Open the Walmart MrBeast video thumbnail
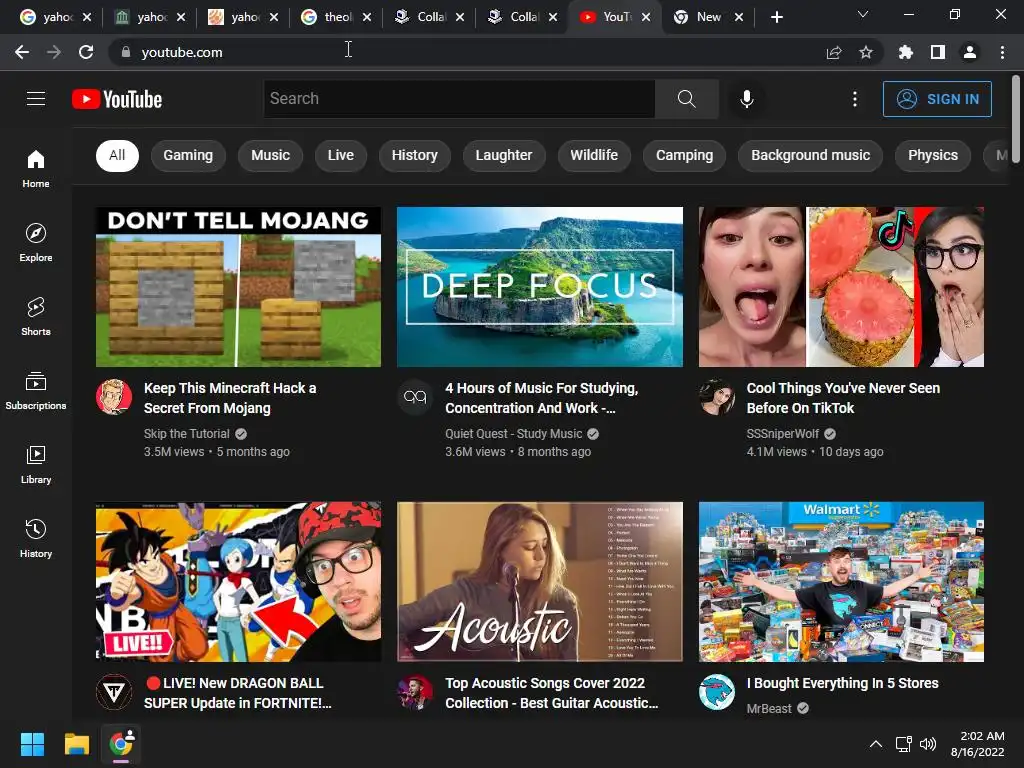 tap(841, 582)
